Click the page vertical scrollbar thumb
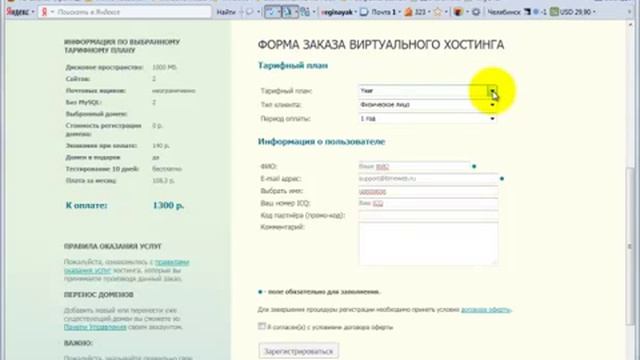Image resolution: width=640 pixels, height=360 pixels. [631, 246]
